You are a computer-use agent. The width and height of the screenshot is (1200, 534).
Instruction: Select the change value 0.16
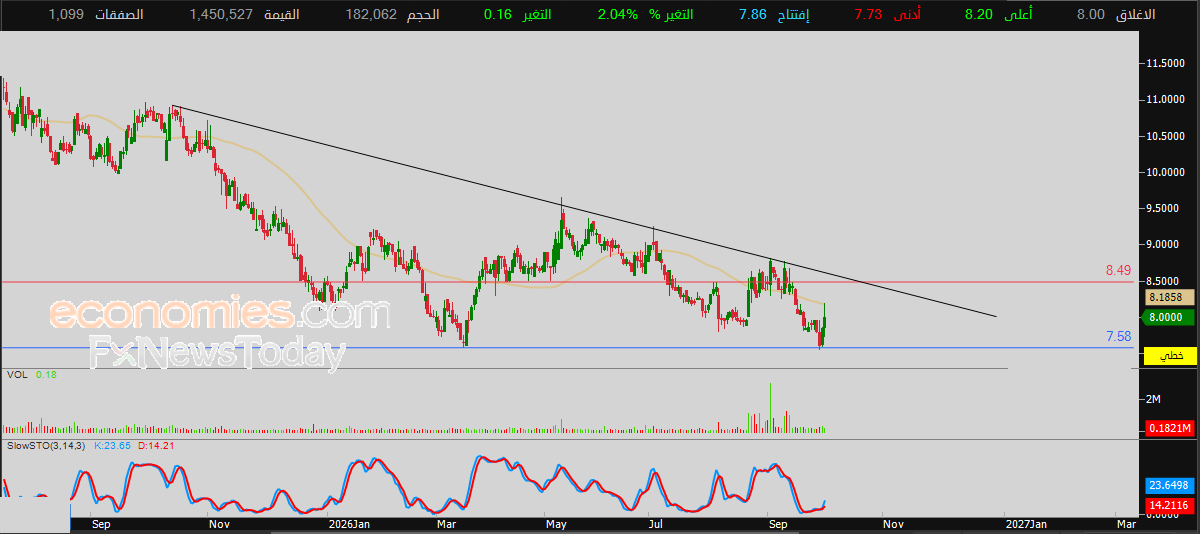497,15
